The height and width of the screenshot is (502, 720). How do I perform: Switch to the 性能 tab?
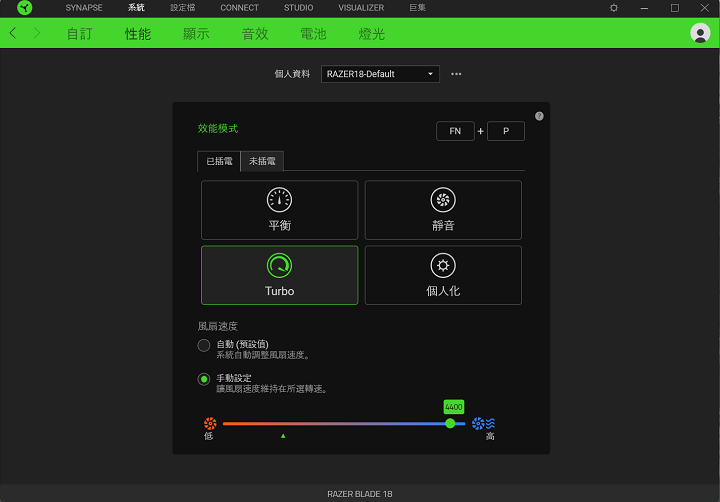(138, 34)
